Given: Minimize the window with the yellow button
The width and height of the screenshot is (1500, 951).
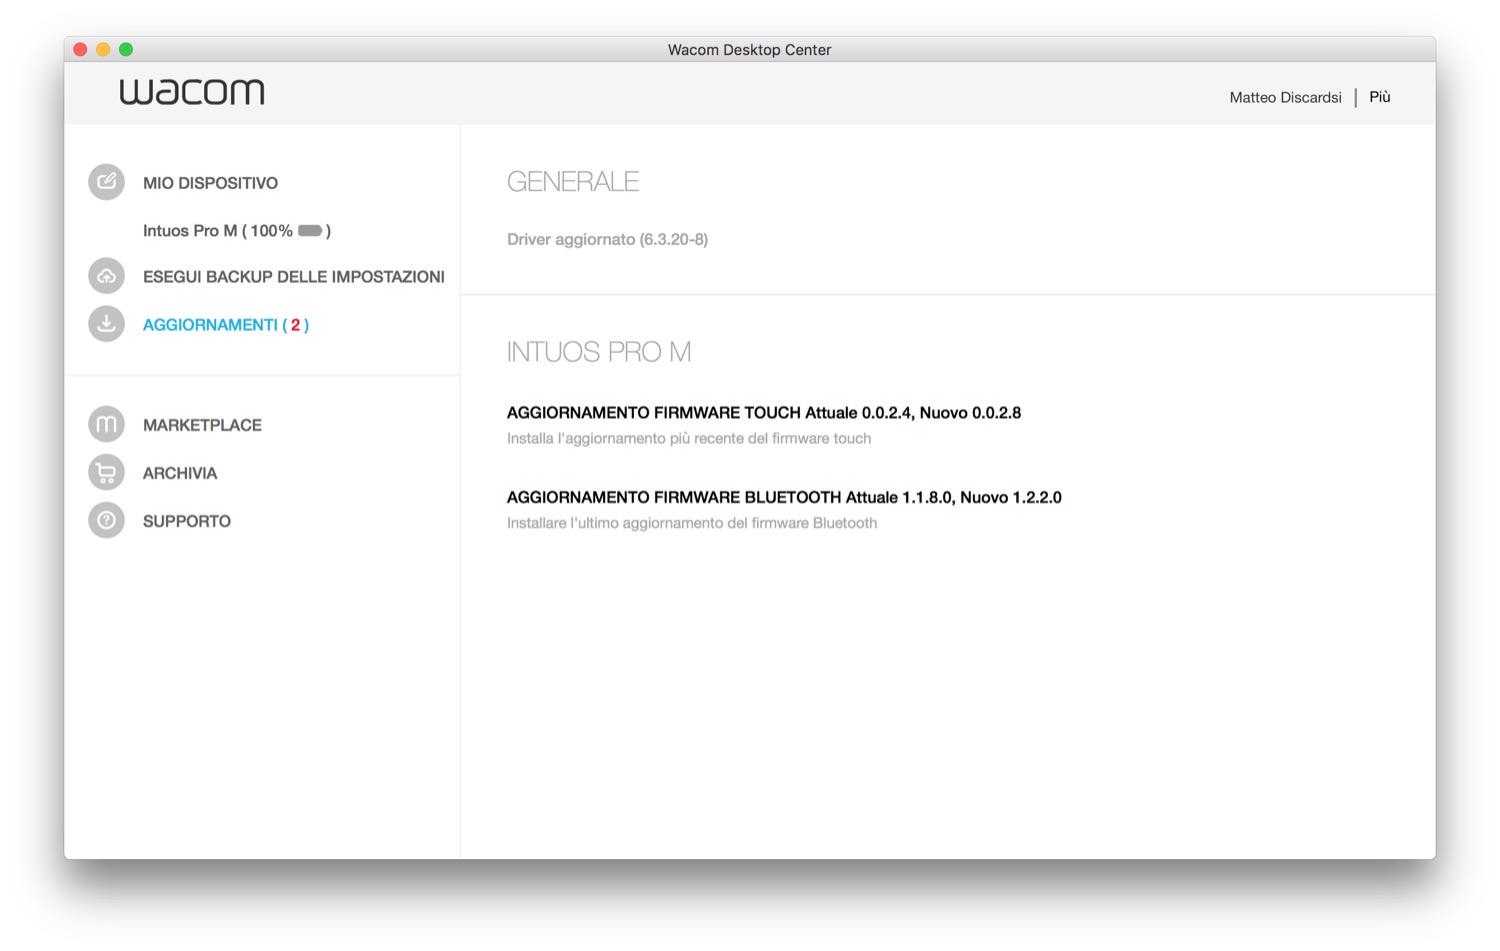Looking at the screenshot, I should 103,49.
